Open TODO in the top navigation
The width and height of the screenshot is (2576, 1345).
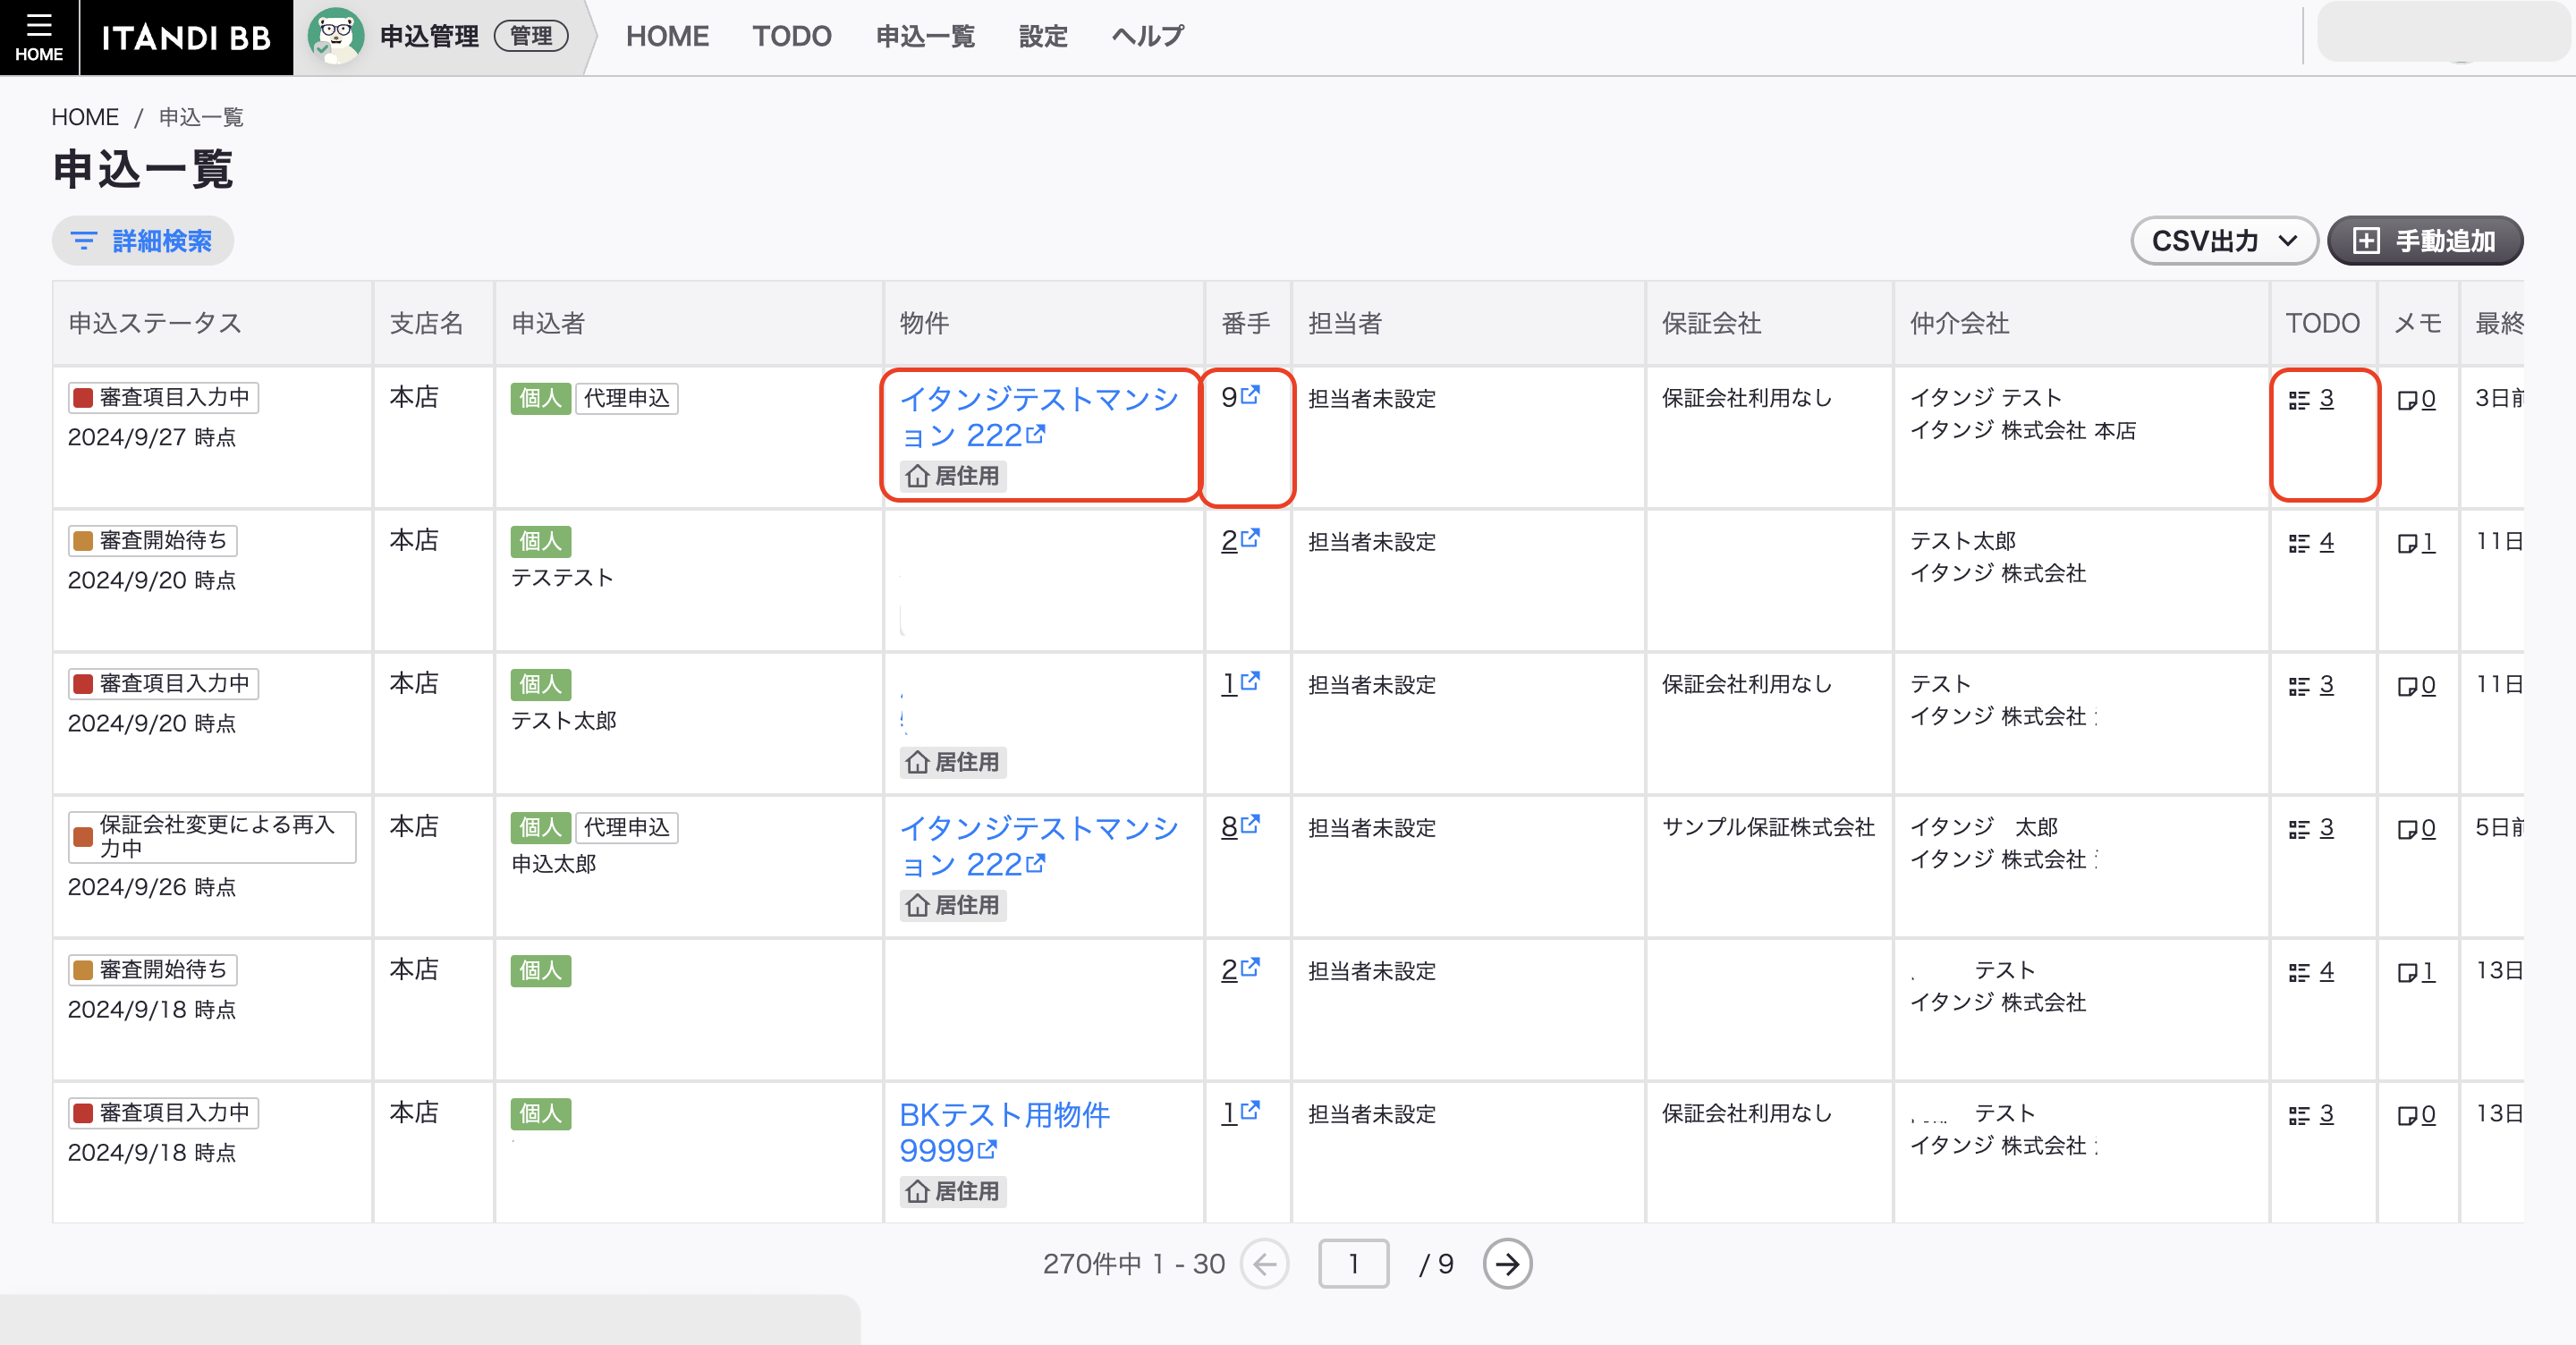792,37
